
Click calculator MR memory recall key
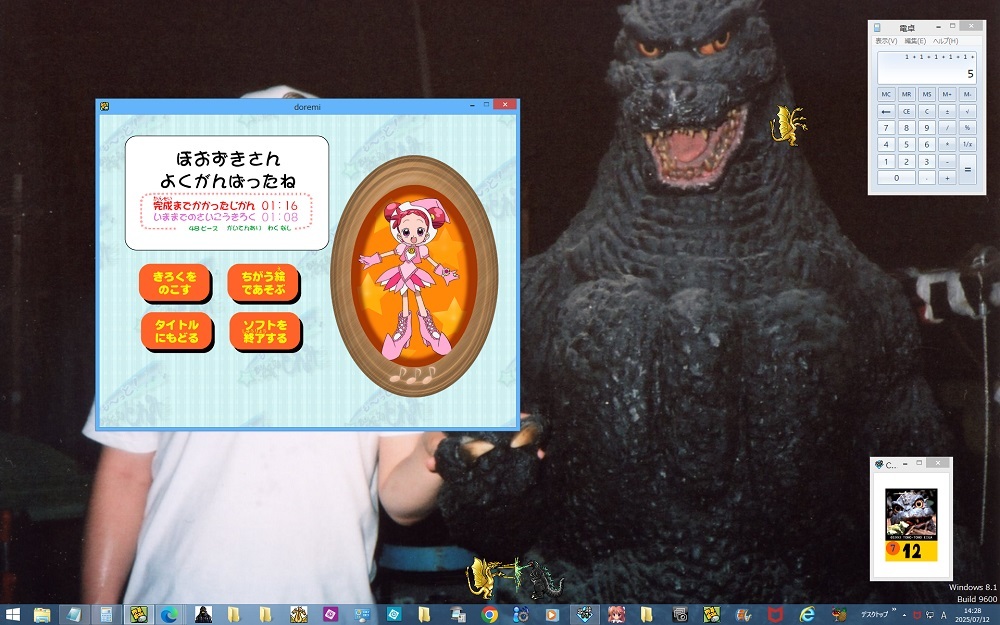(906, 94)
